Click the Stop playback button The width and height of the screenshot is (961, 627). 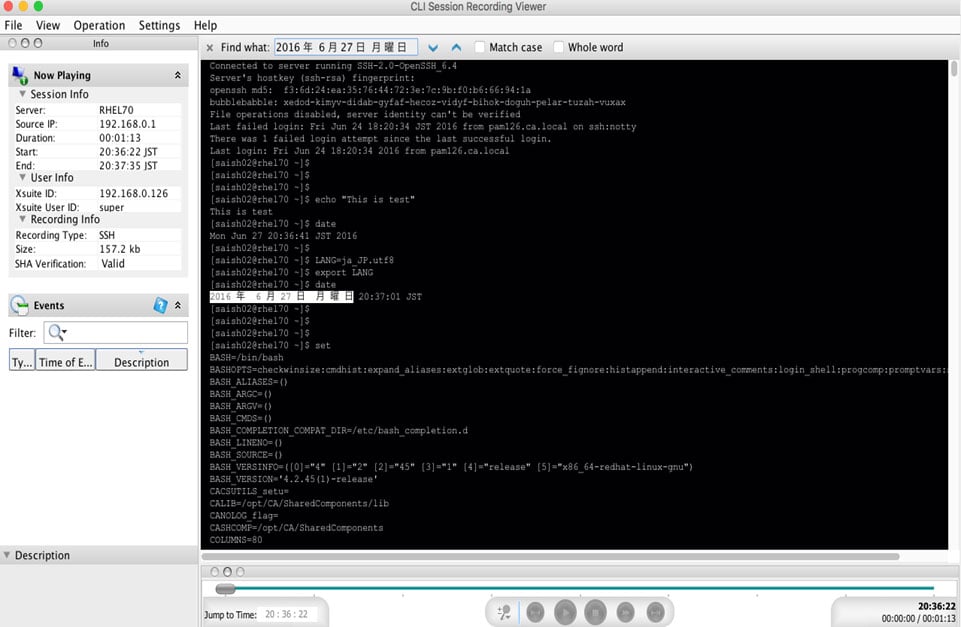click(x=594, y=612)
